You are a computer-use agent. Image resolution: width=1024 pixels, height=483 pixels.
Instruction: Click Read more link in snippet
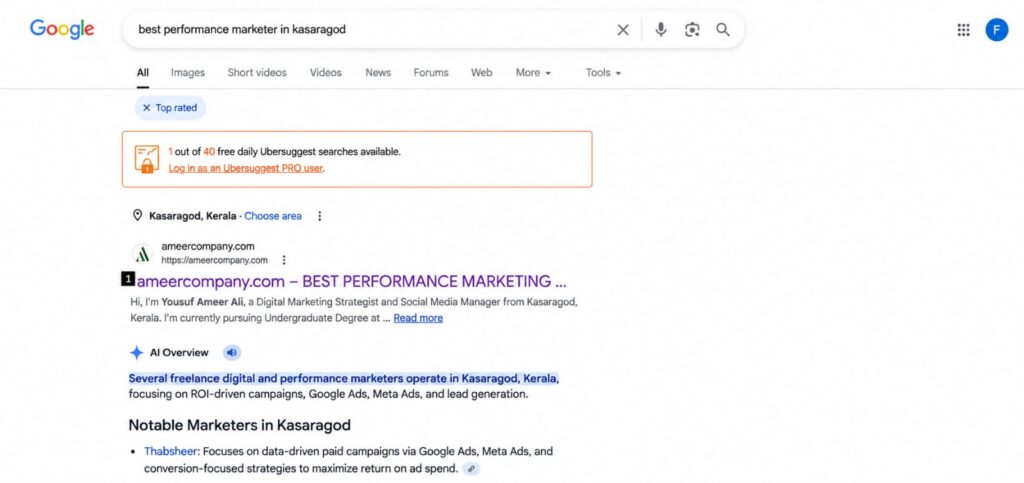click(418, 318)
